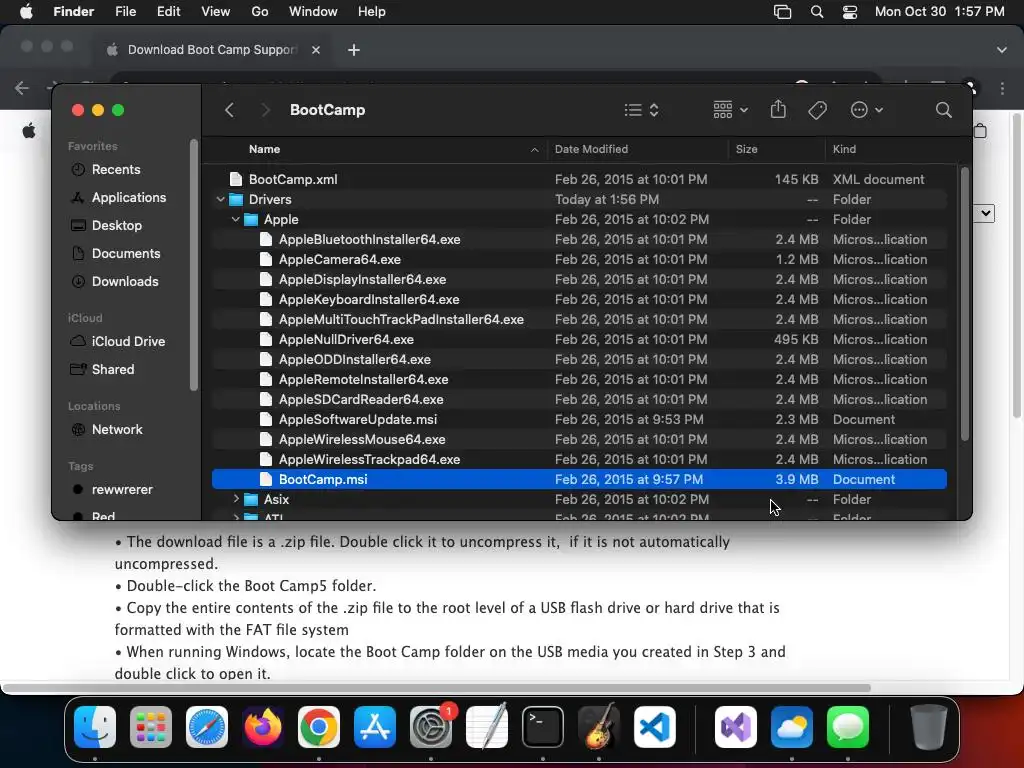Select AppleBluetoothInstaller64.exe
The image size is (1024, 768).
click(579, 239)
